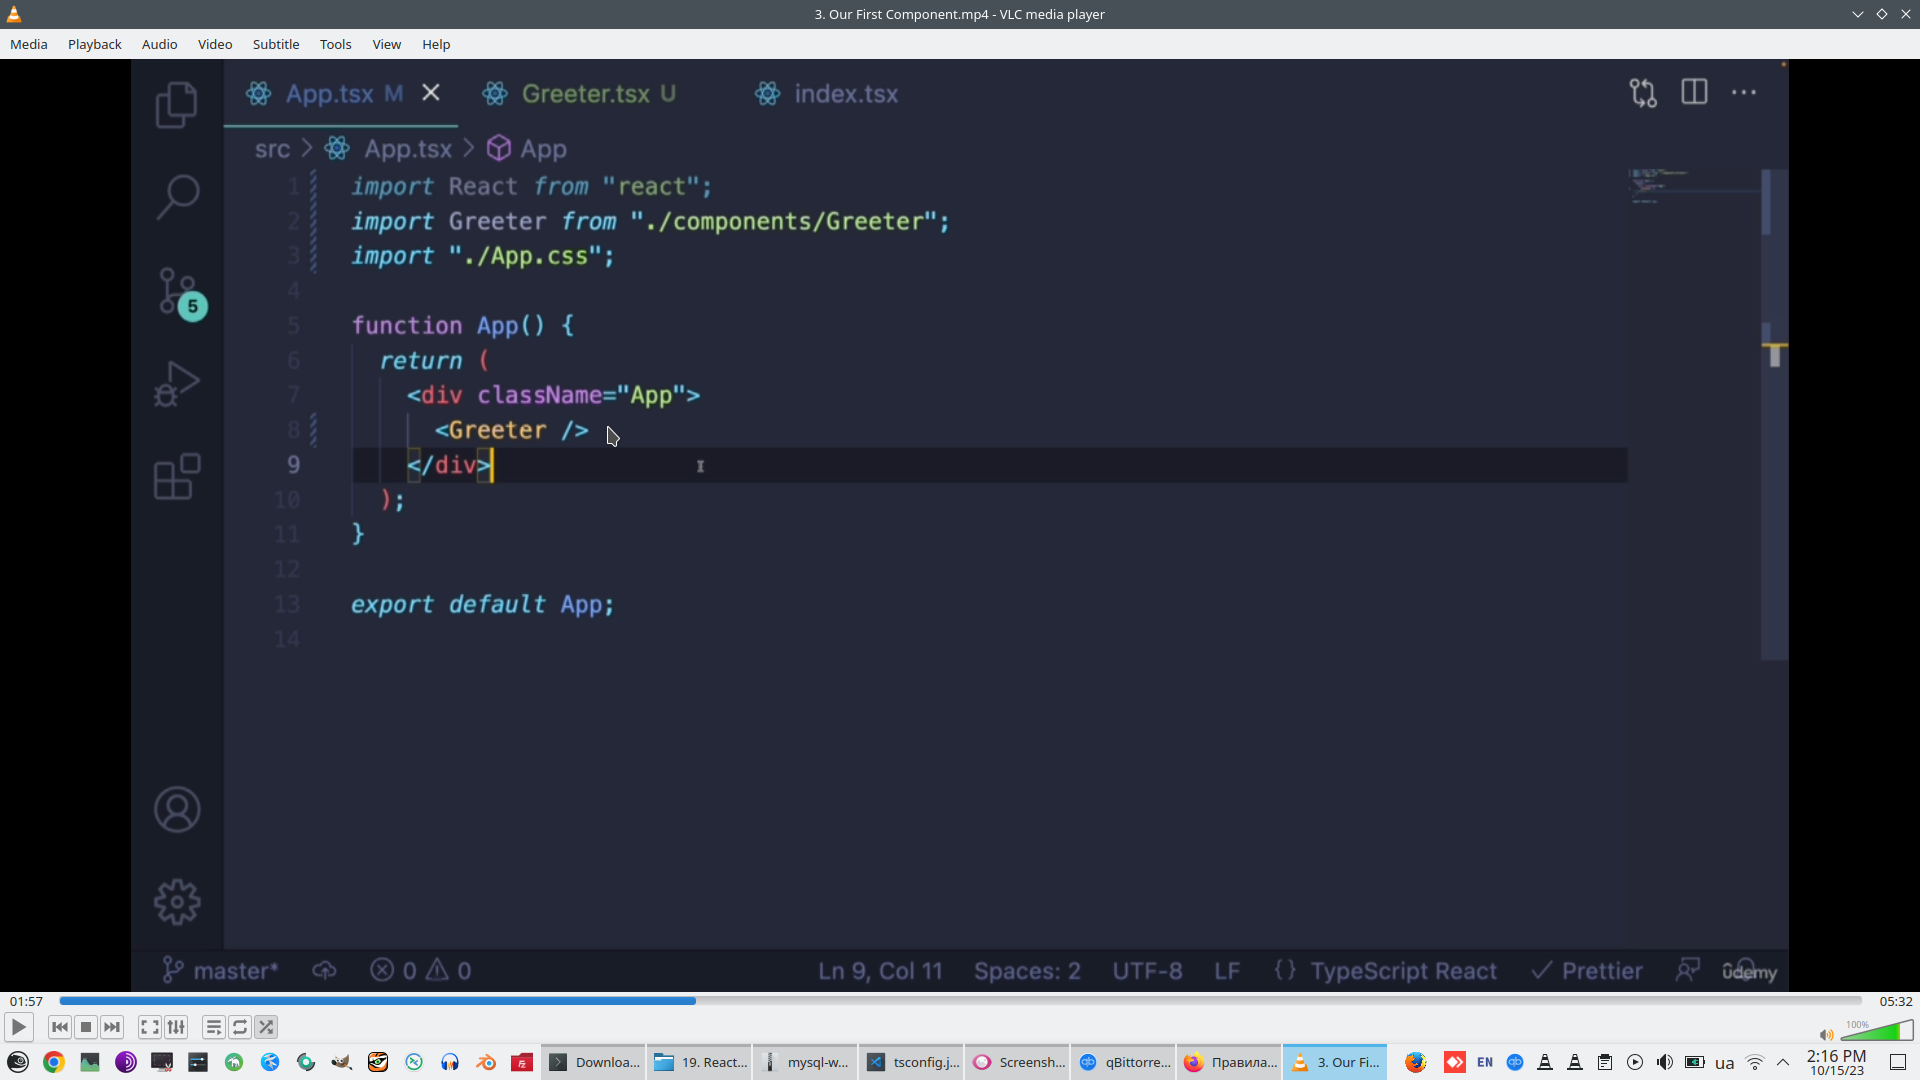
Task: Toggle random shuffle playback
Action: [266, 1027]
